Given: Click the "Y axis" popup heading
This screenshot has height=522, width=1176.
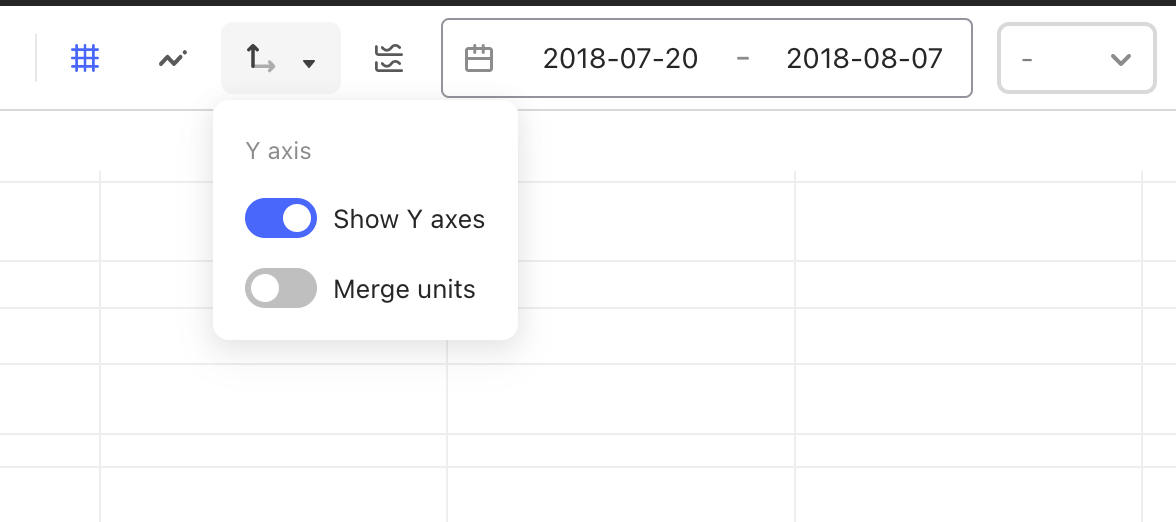Looking at the screenshot, I should coord(278,152).
